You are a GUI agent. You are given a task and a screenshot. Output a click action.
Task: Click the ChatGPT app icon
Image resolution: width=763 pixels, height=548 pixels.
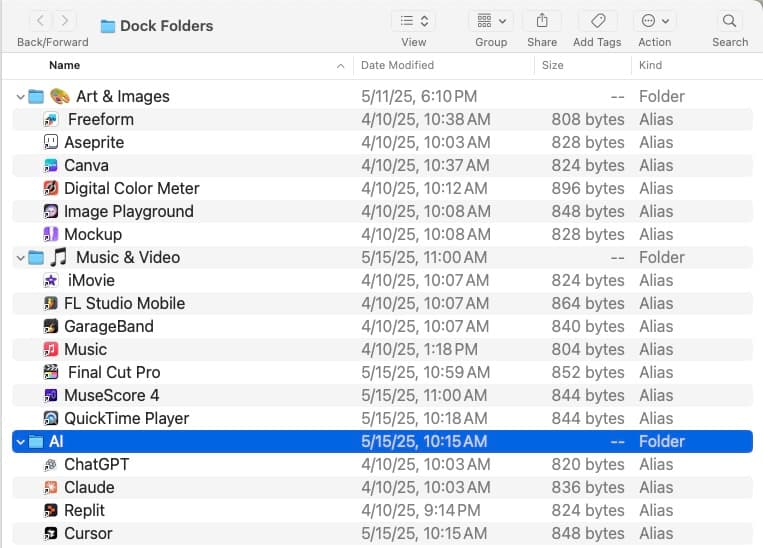(x=51, y=464)
